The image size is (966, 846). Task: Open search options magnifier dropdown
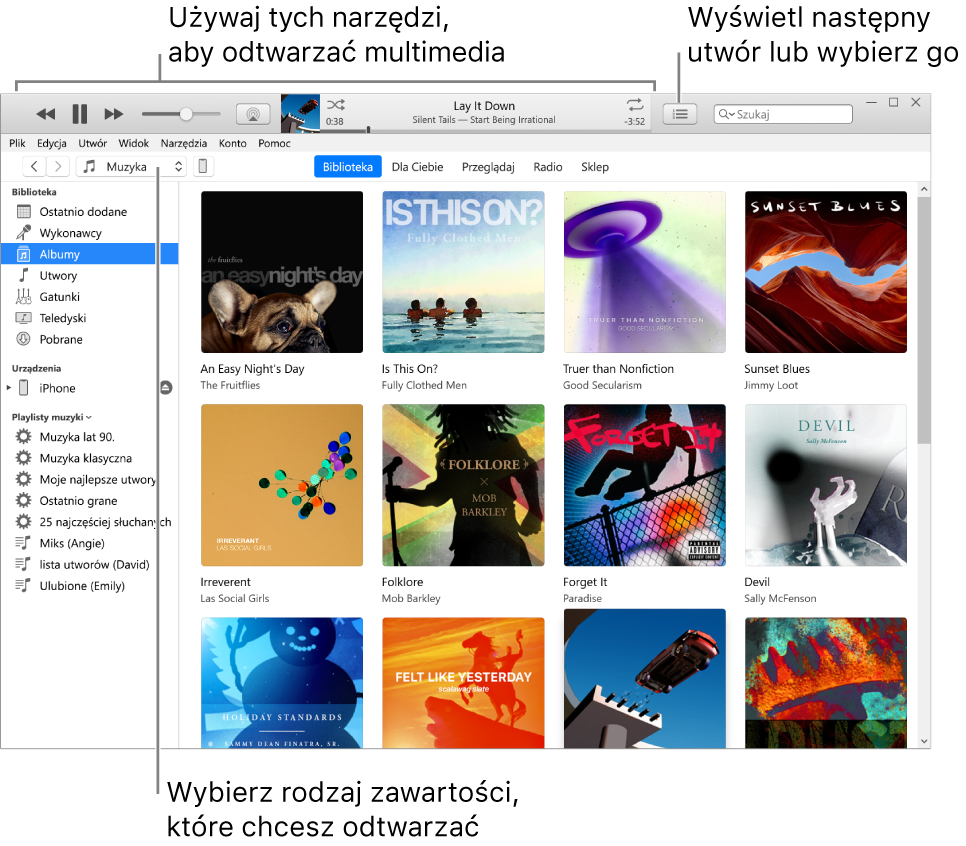726,114
